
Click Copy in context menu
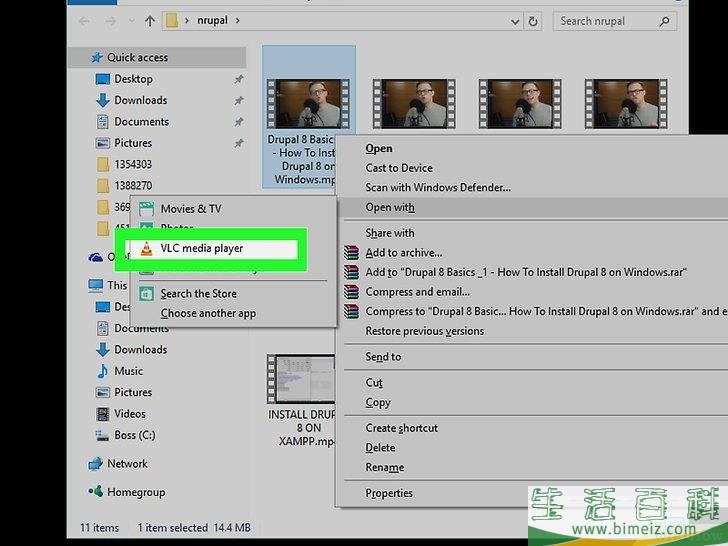pos(377,403)
